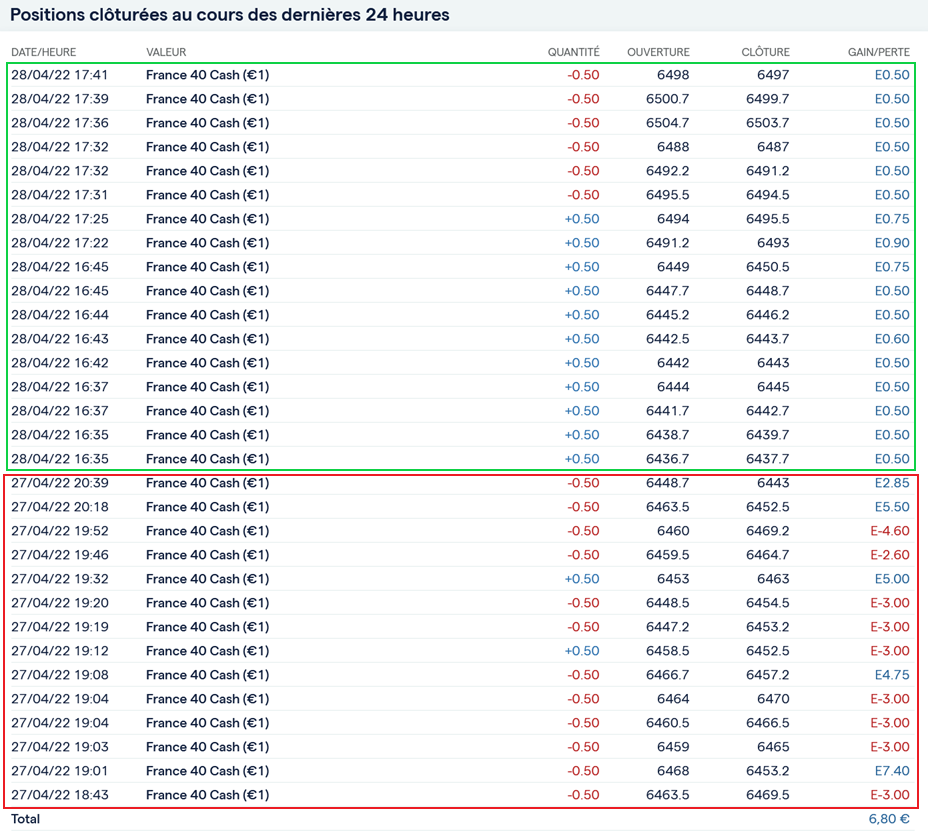Click the opening price 6488
Image resolution: width=929 pixels, height=838 pixels.
[x=673, y=147]
